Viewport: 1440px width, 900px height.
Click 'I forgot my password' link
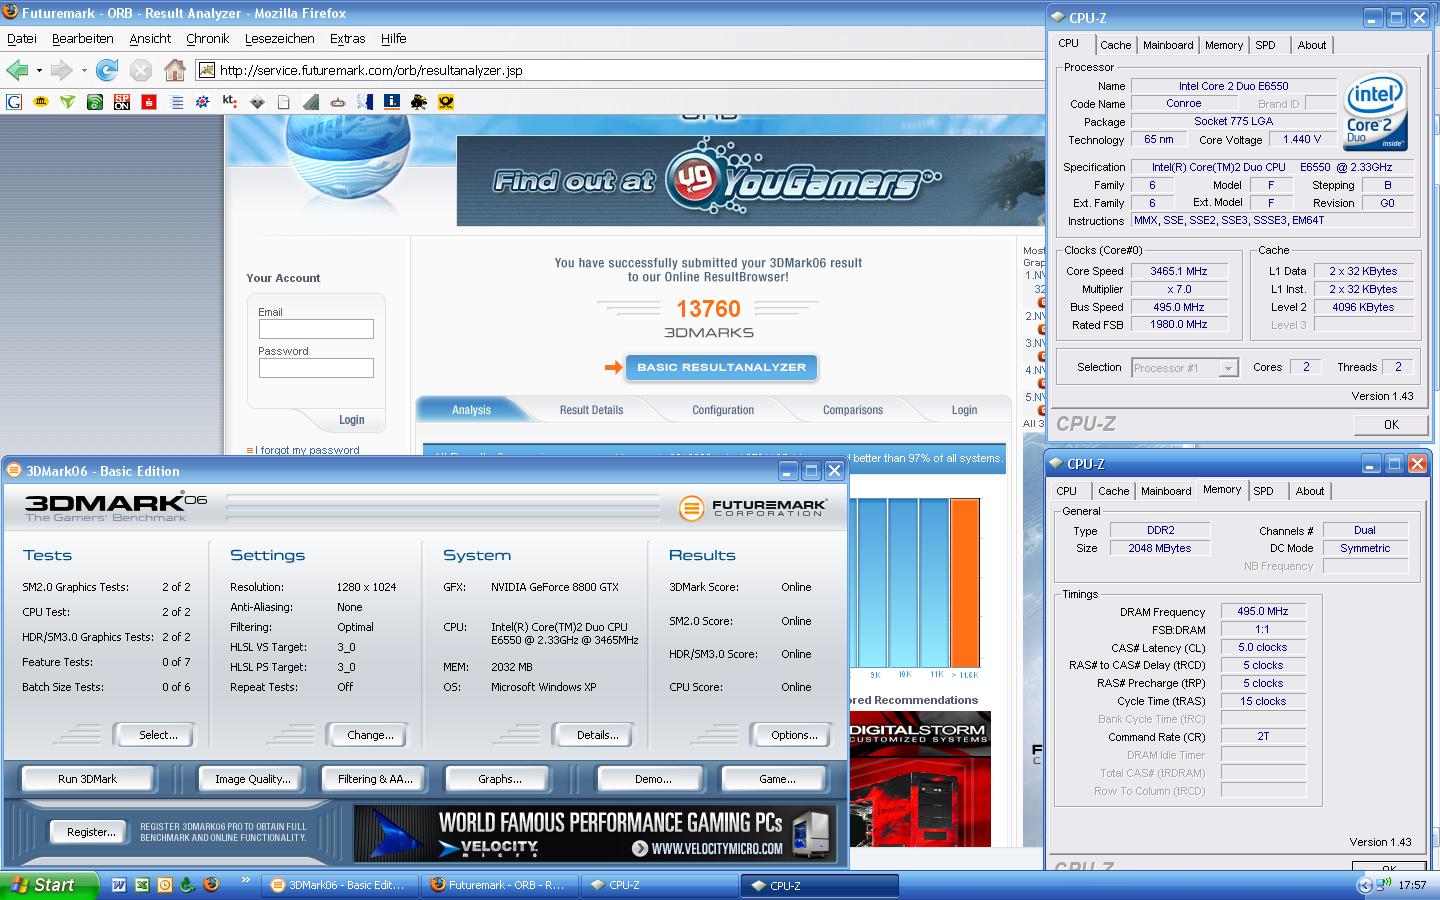[307, 451]
